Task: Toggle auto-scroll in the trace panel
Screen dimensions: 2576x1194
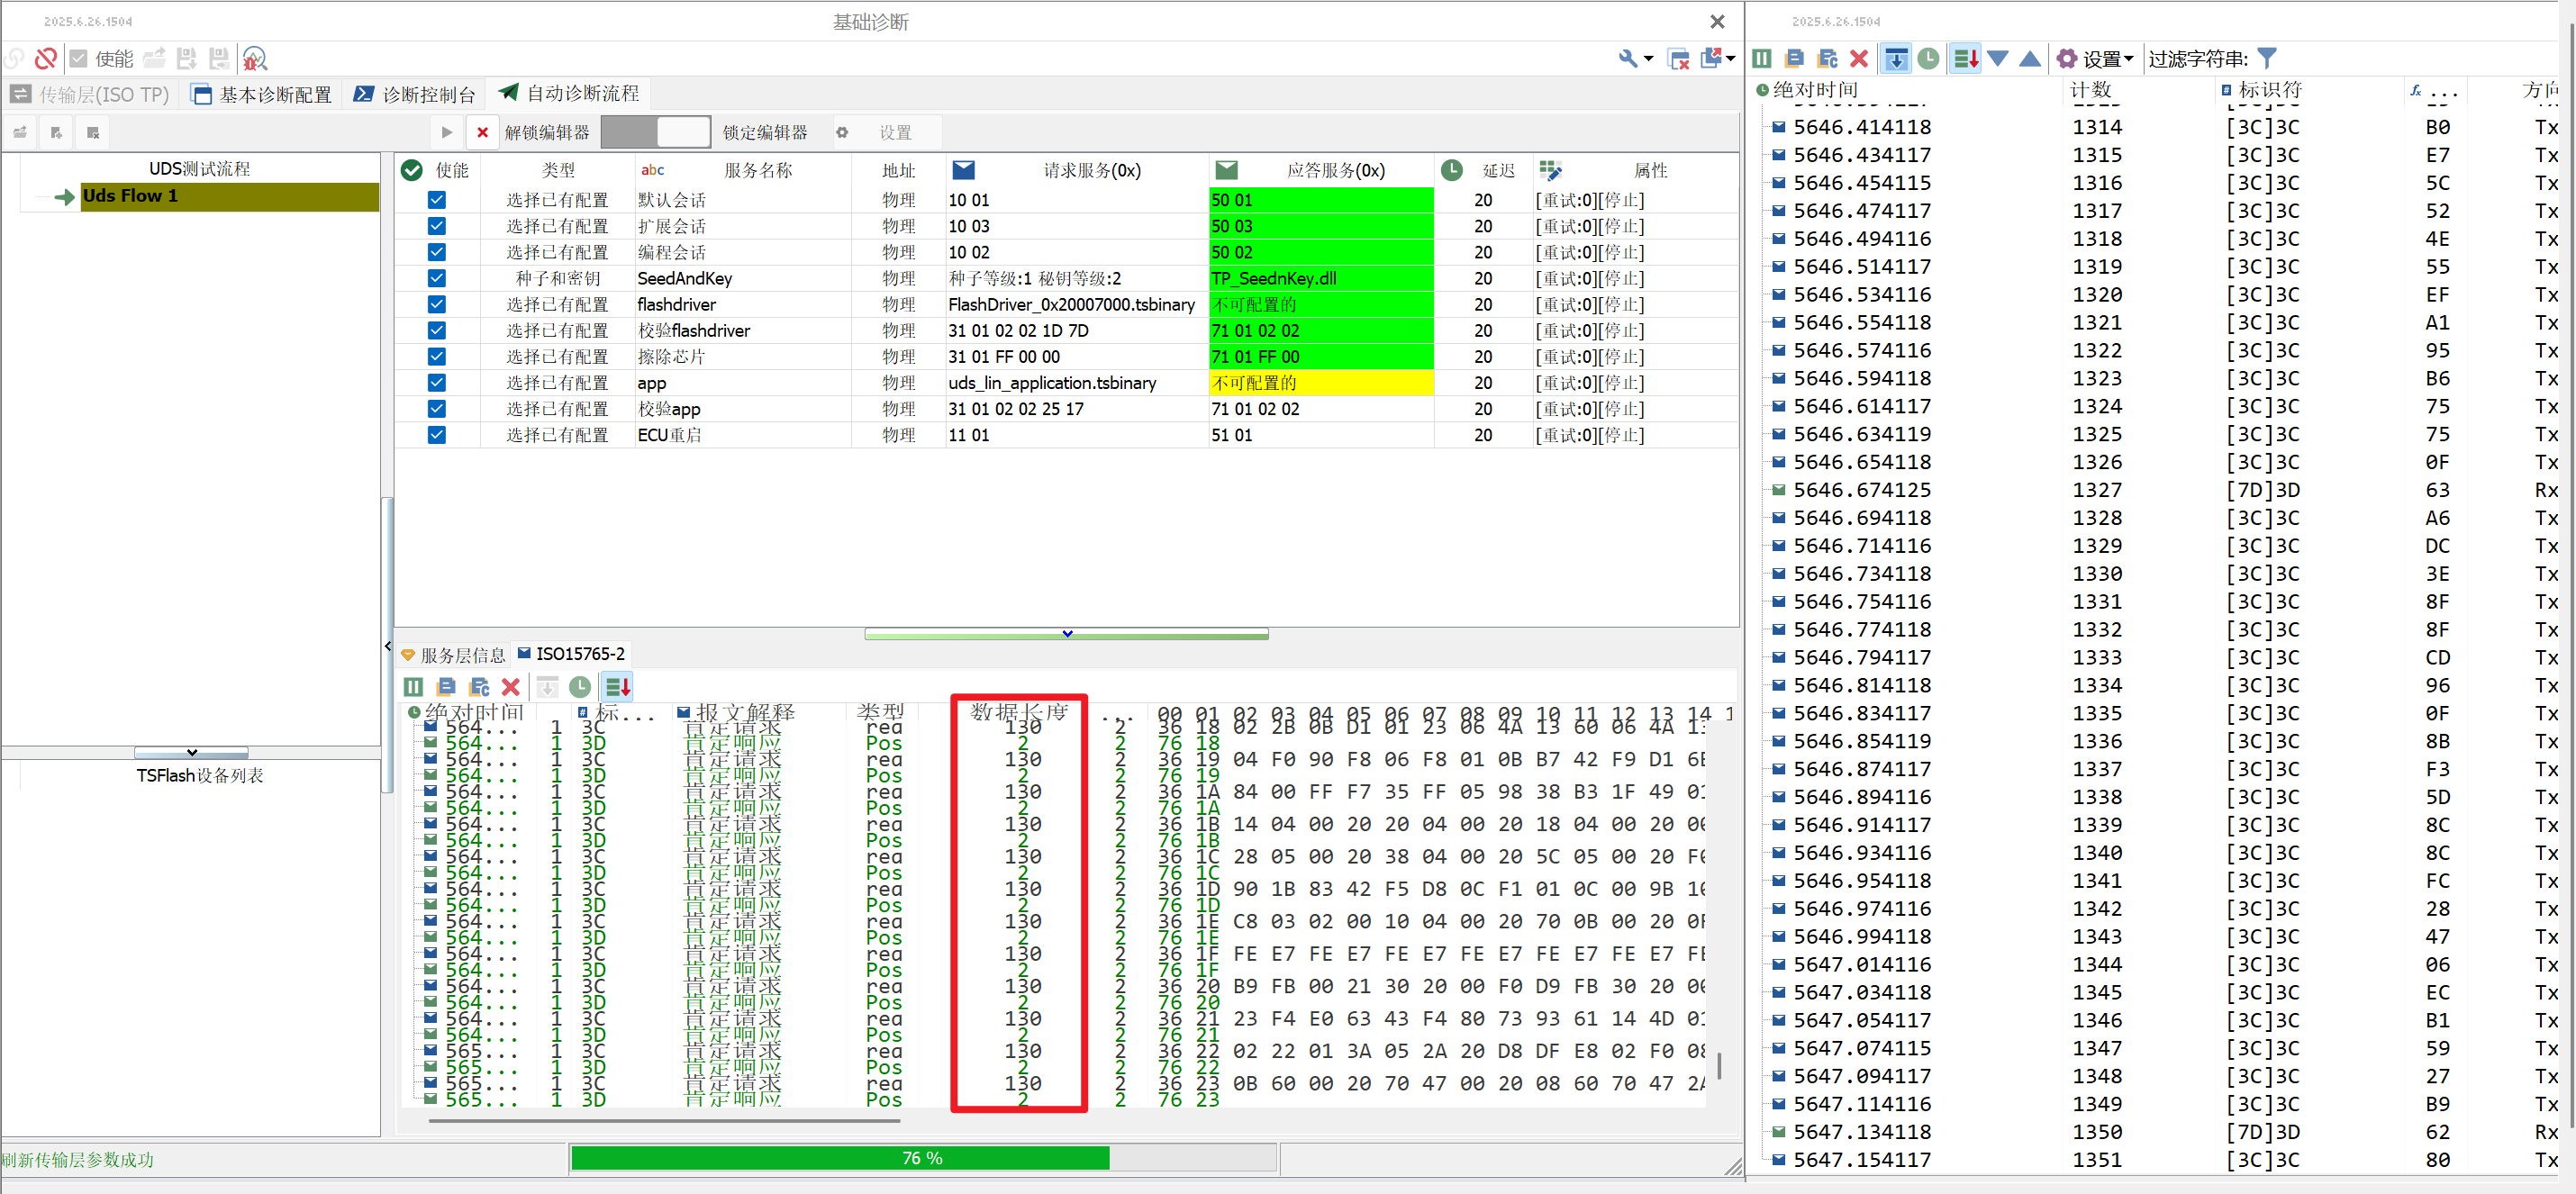Action: click(1897, 58)
